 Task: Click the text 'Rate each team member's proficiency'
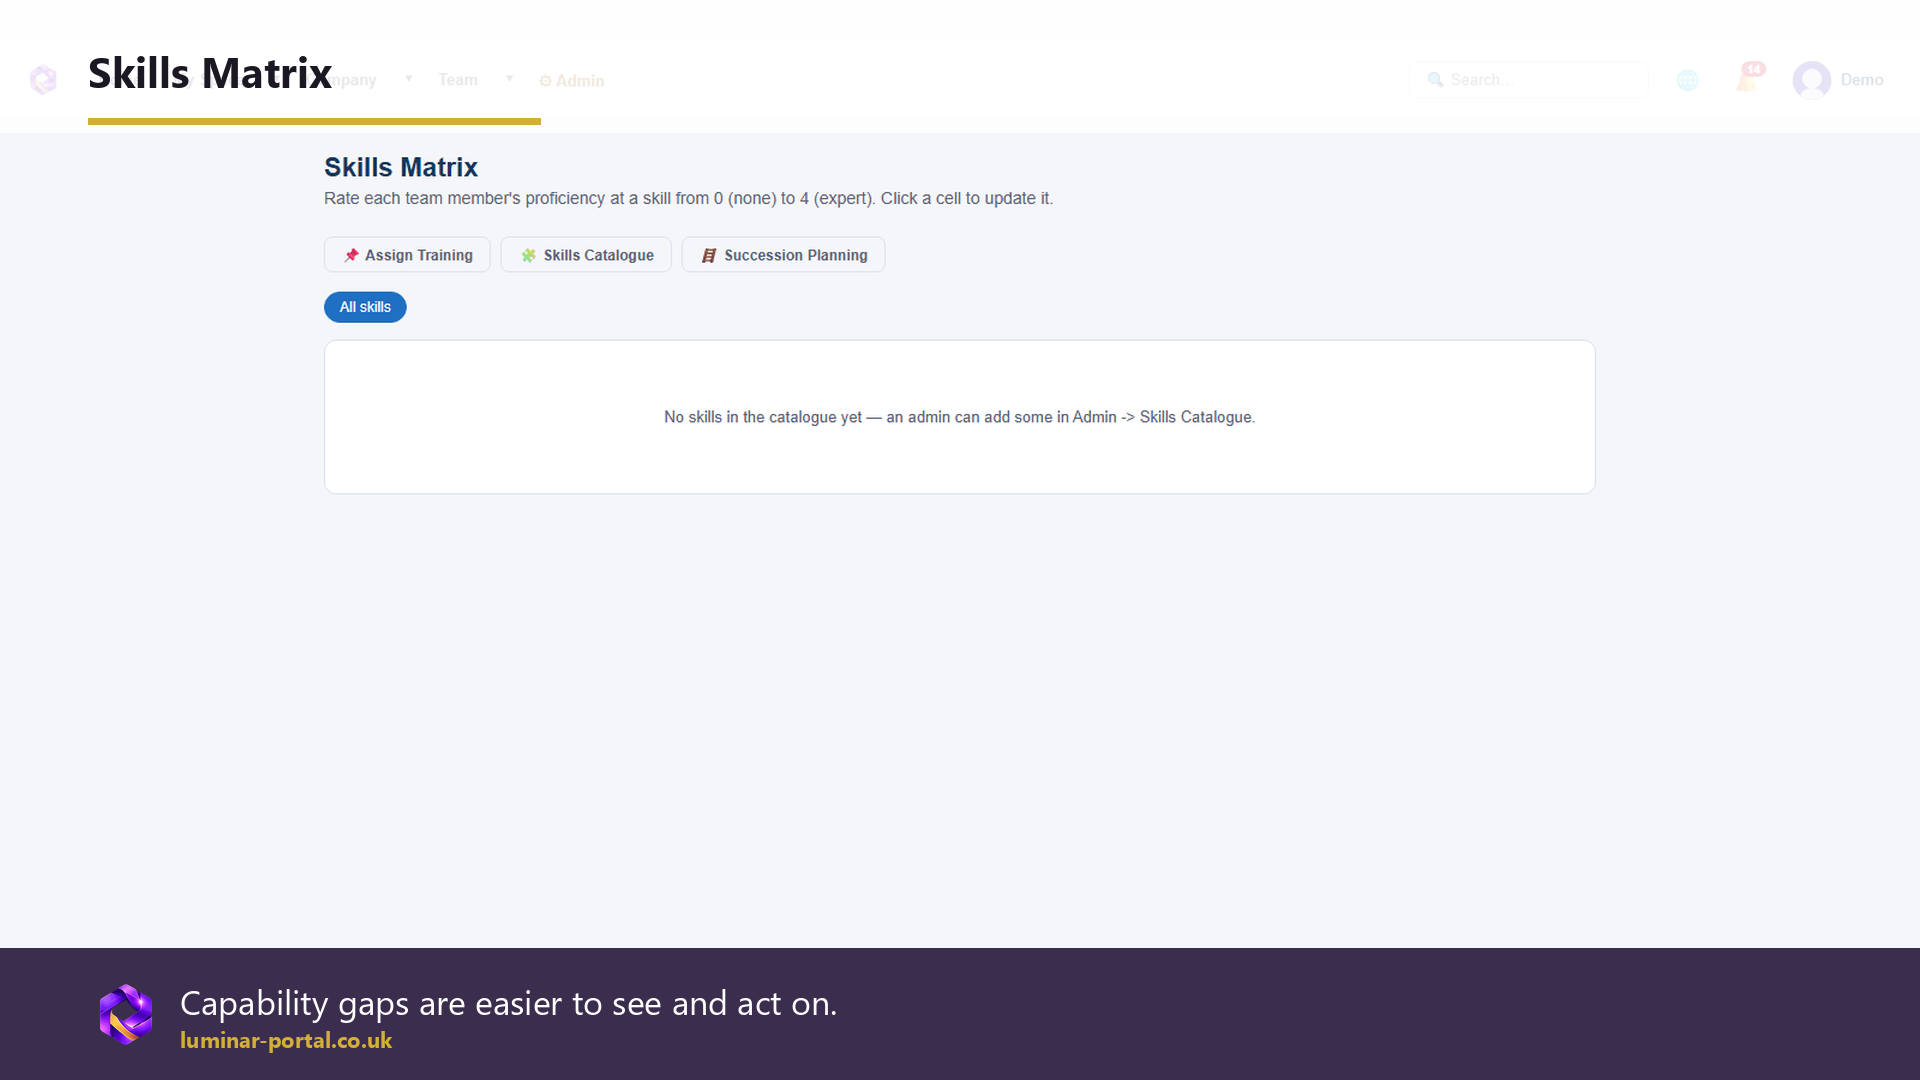pos(465,198)
